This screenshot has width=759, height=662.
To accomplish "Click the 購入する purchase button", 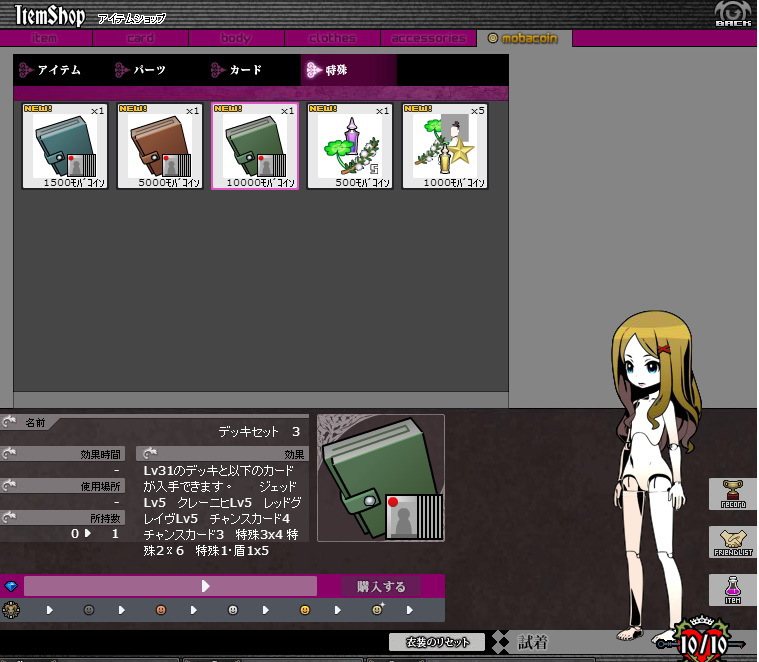I will tap(381, 587).
